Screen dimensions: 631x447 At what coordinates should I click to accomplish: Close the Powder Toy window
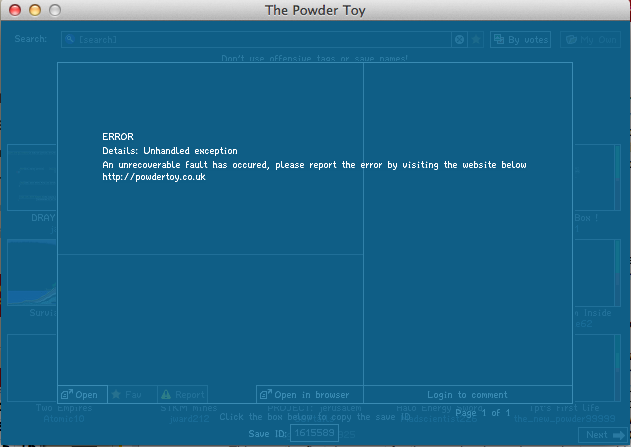coord(15,10)
